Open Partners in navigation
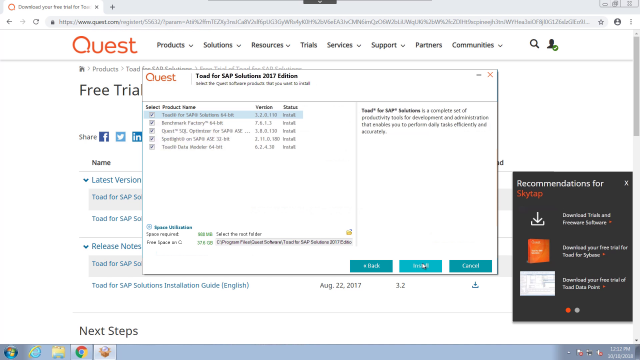The image size is (640, 360). click(x=429, y=45)
